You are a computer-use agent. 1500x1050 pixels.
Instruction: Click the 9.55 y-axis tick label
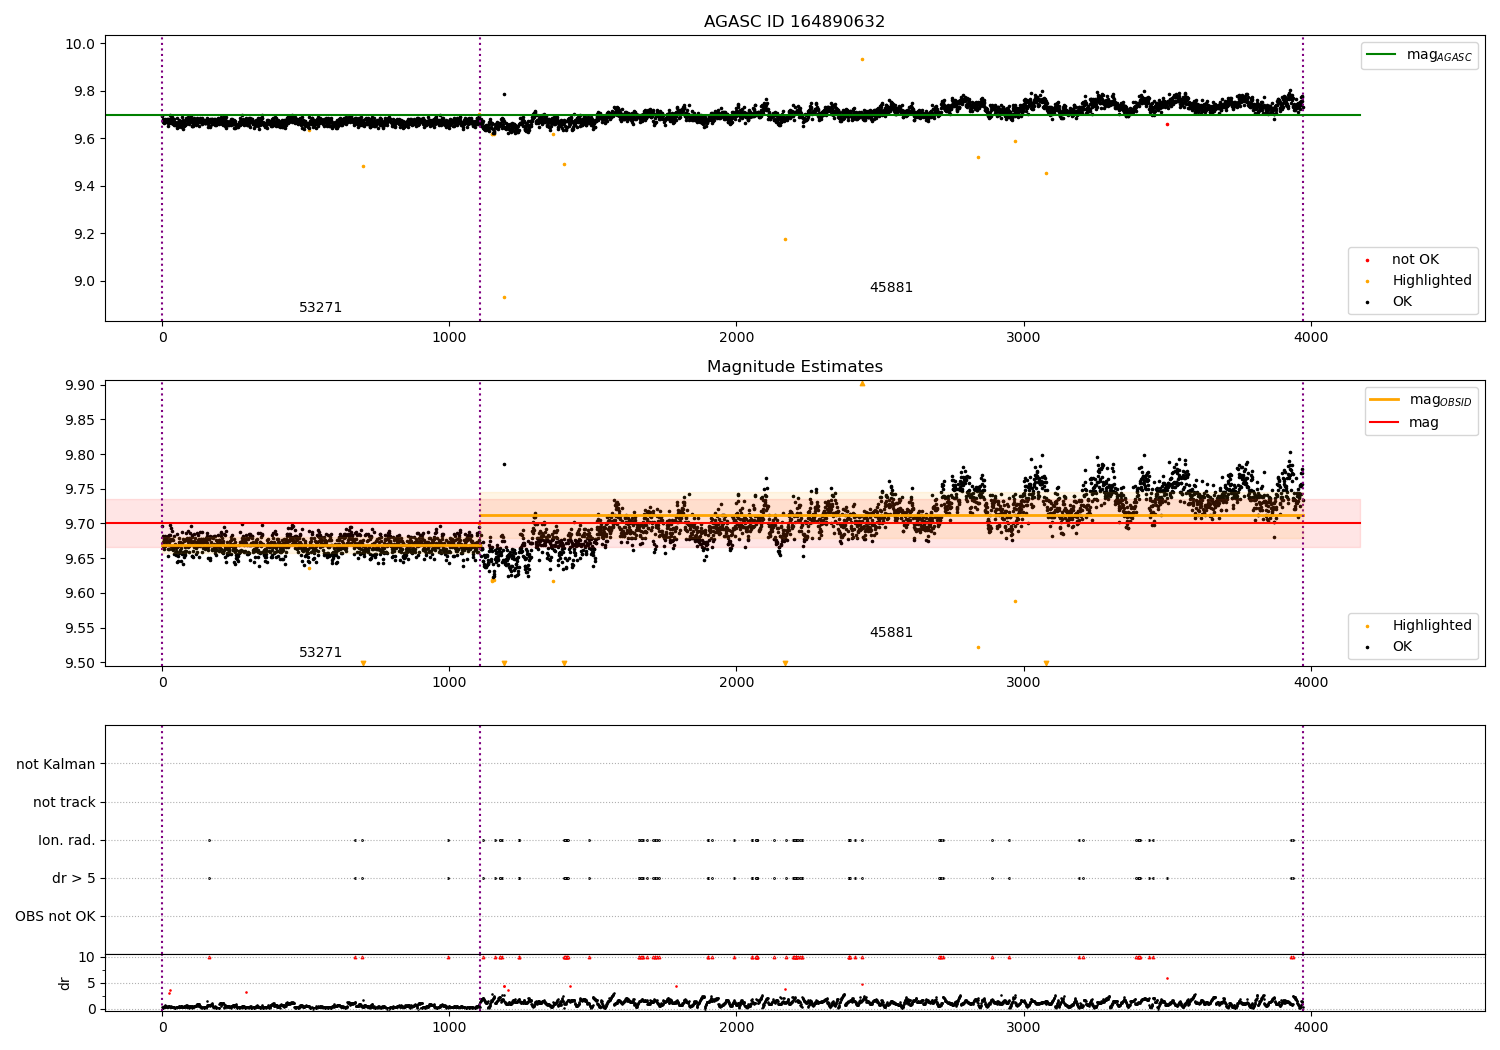click(x=80, y=628)
